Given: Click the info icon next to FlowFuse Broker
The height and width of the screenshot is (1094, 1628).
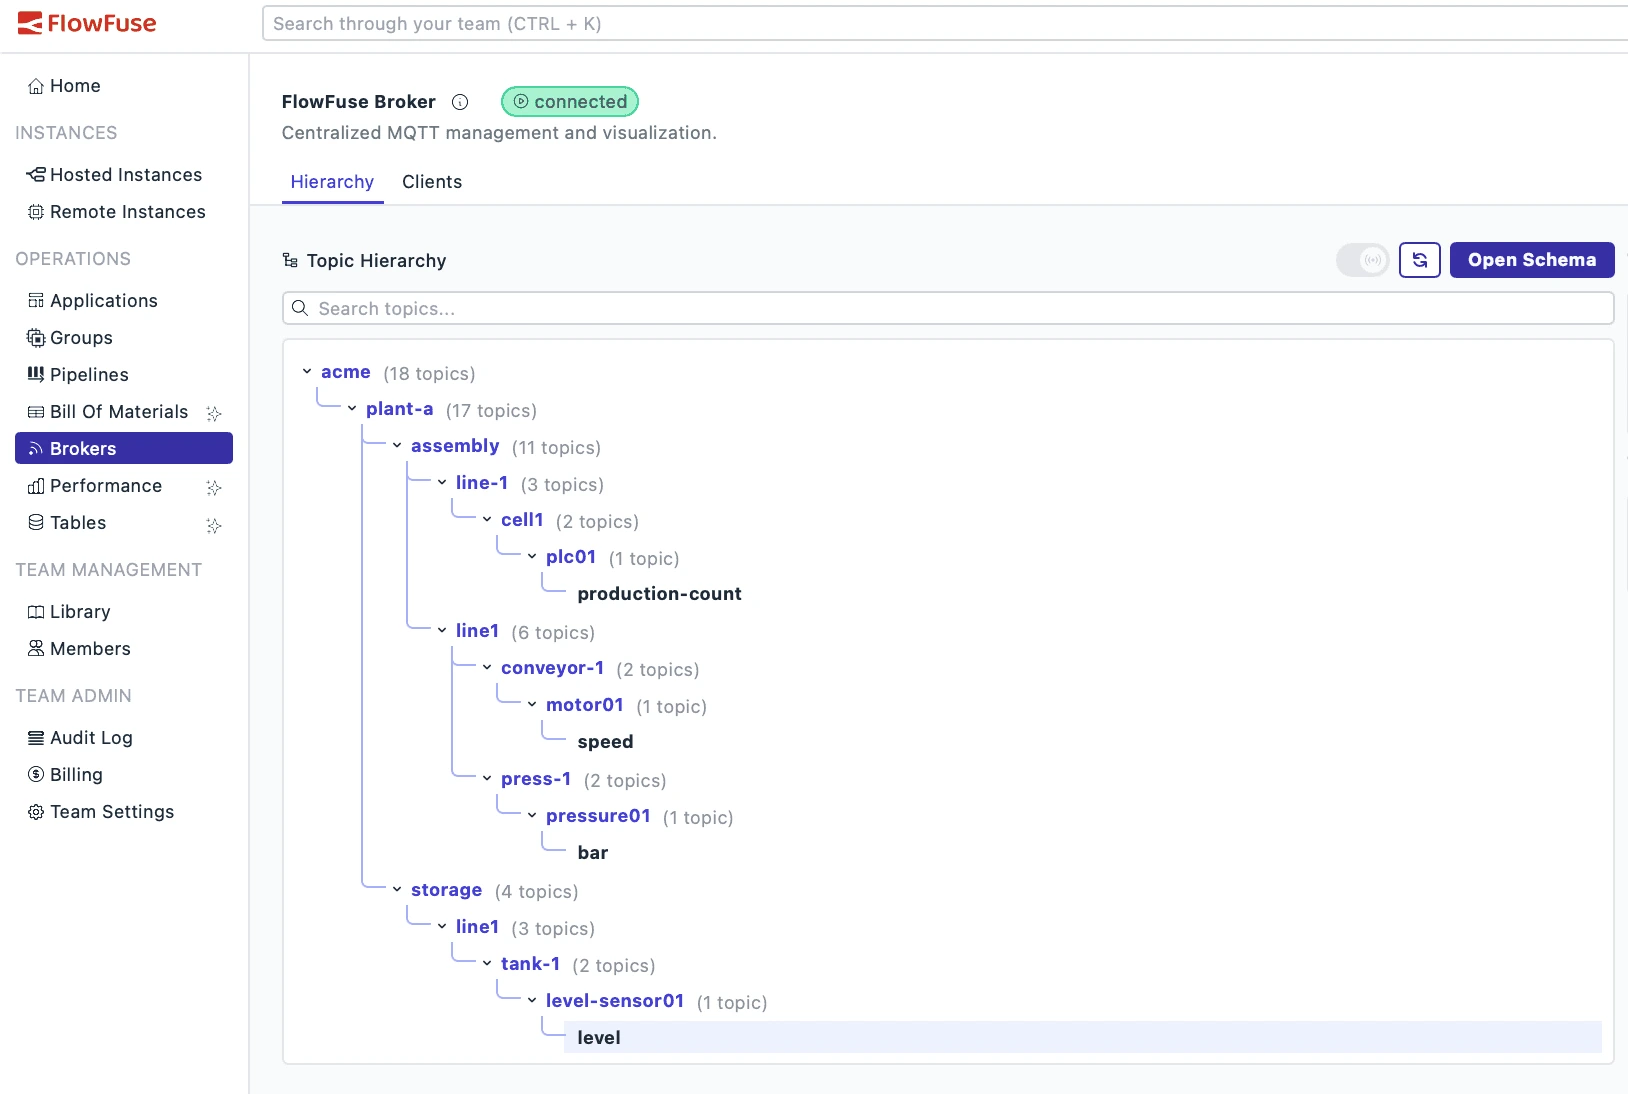Looking at the screenshot, I should (460, 102).
